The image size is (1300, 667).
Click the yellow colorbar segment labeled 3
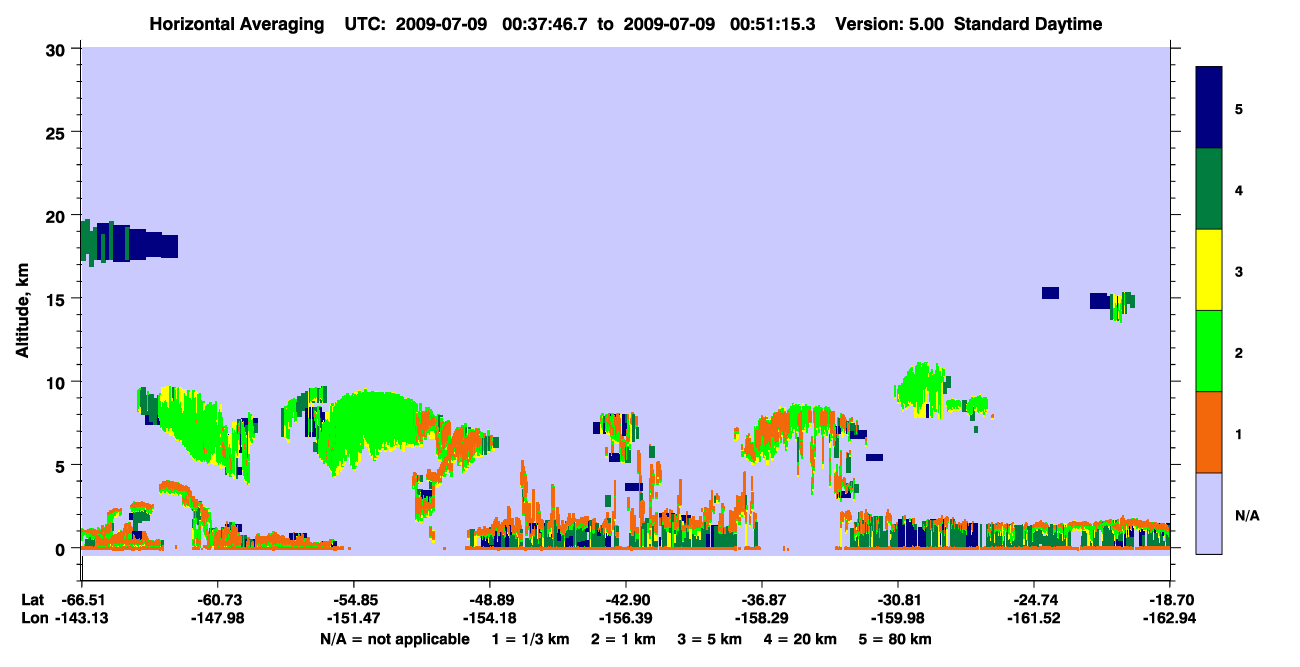tap(1209, 269)
